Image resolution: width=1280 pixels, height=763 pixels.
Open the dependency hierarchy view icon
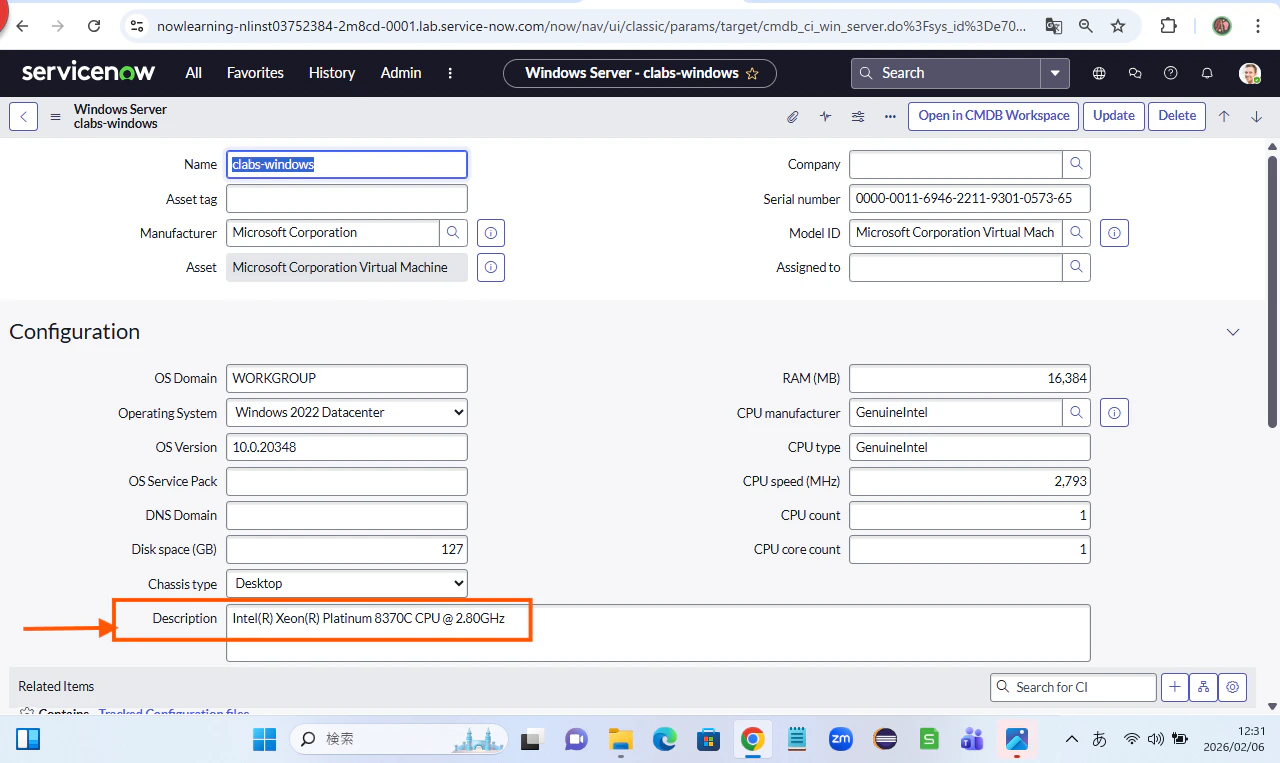point(1204,687)
